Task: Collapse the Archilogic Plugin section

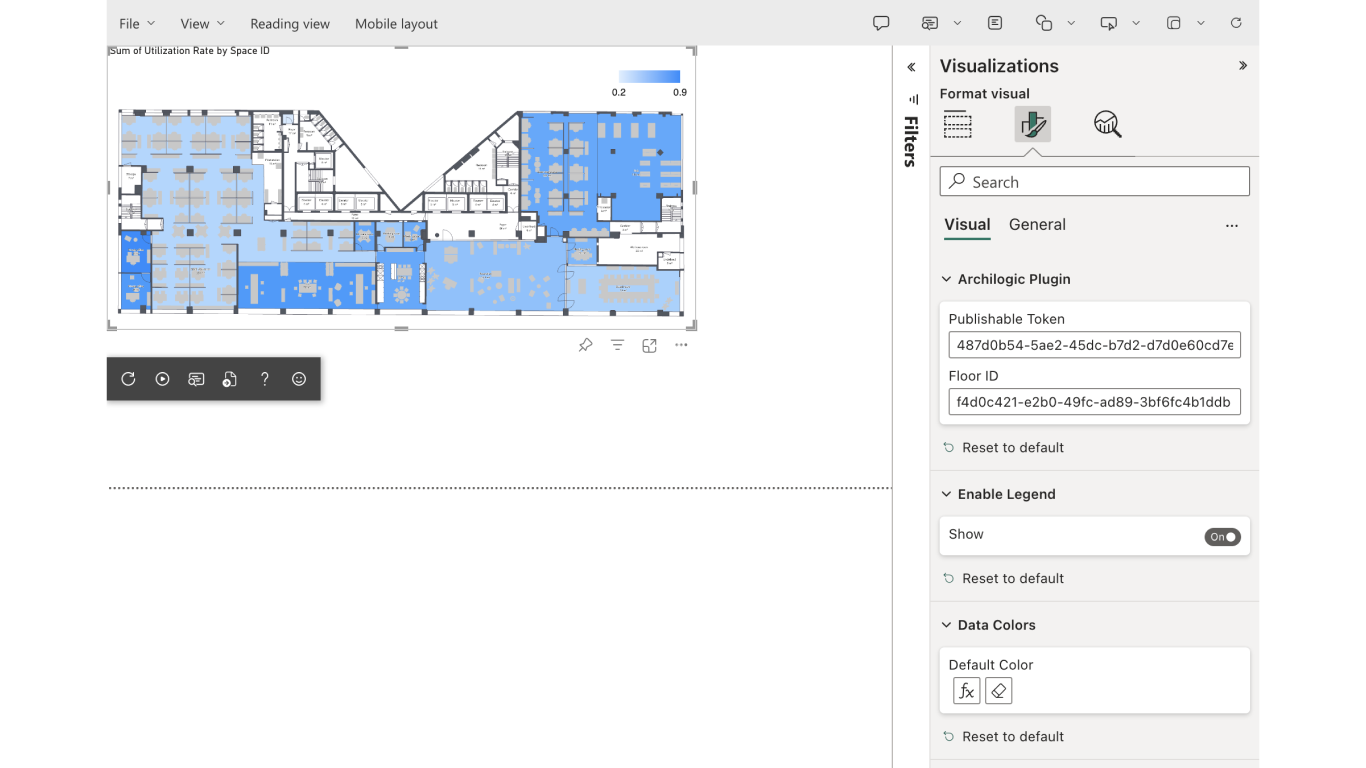Action: click(x=947, y=279)
